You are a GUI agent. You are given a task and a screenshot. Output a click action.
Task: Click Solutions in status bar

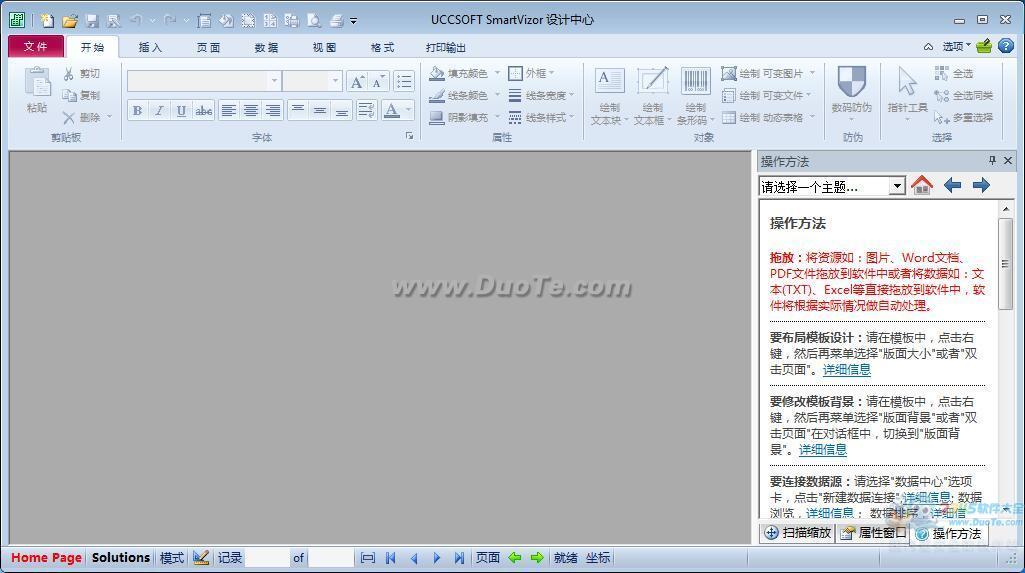[x=121, y=557]
